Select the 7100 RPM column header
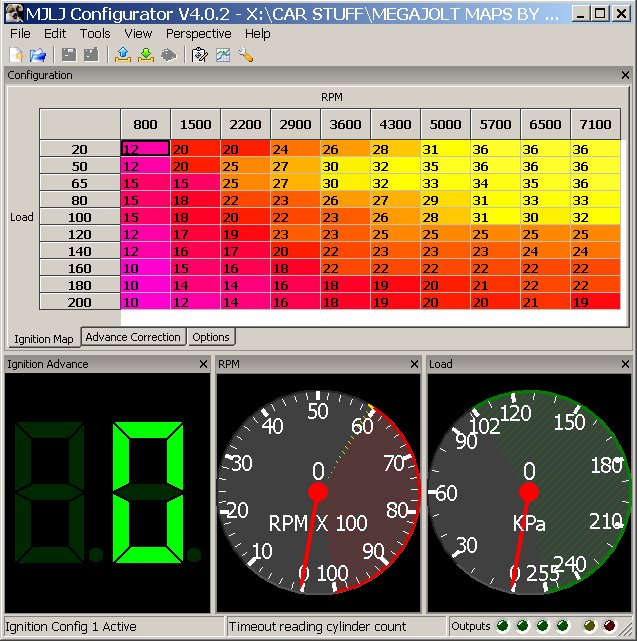This screenshot has height=641, width=637. [595, 124]
